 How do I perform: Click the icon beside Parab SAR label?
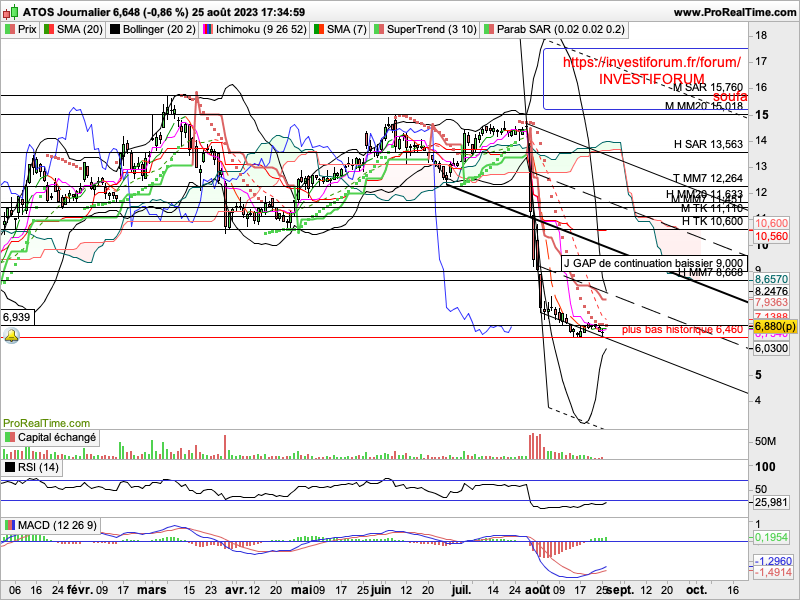489,30
